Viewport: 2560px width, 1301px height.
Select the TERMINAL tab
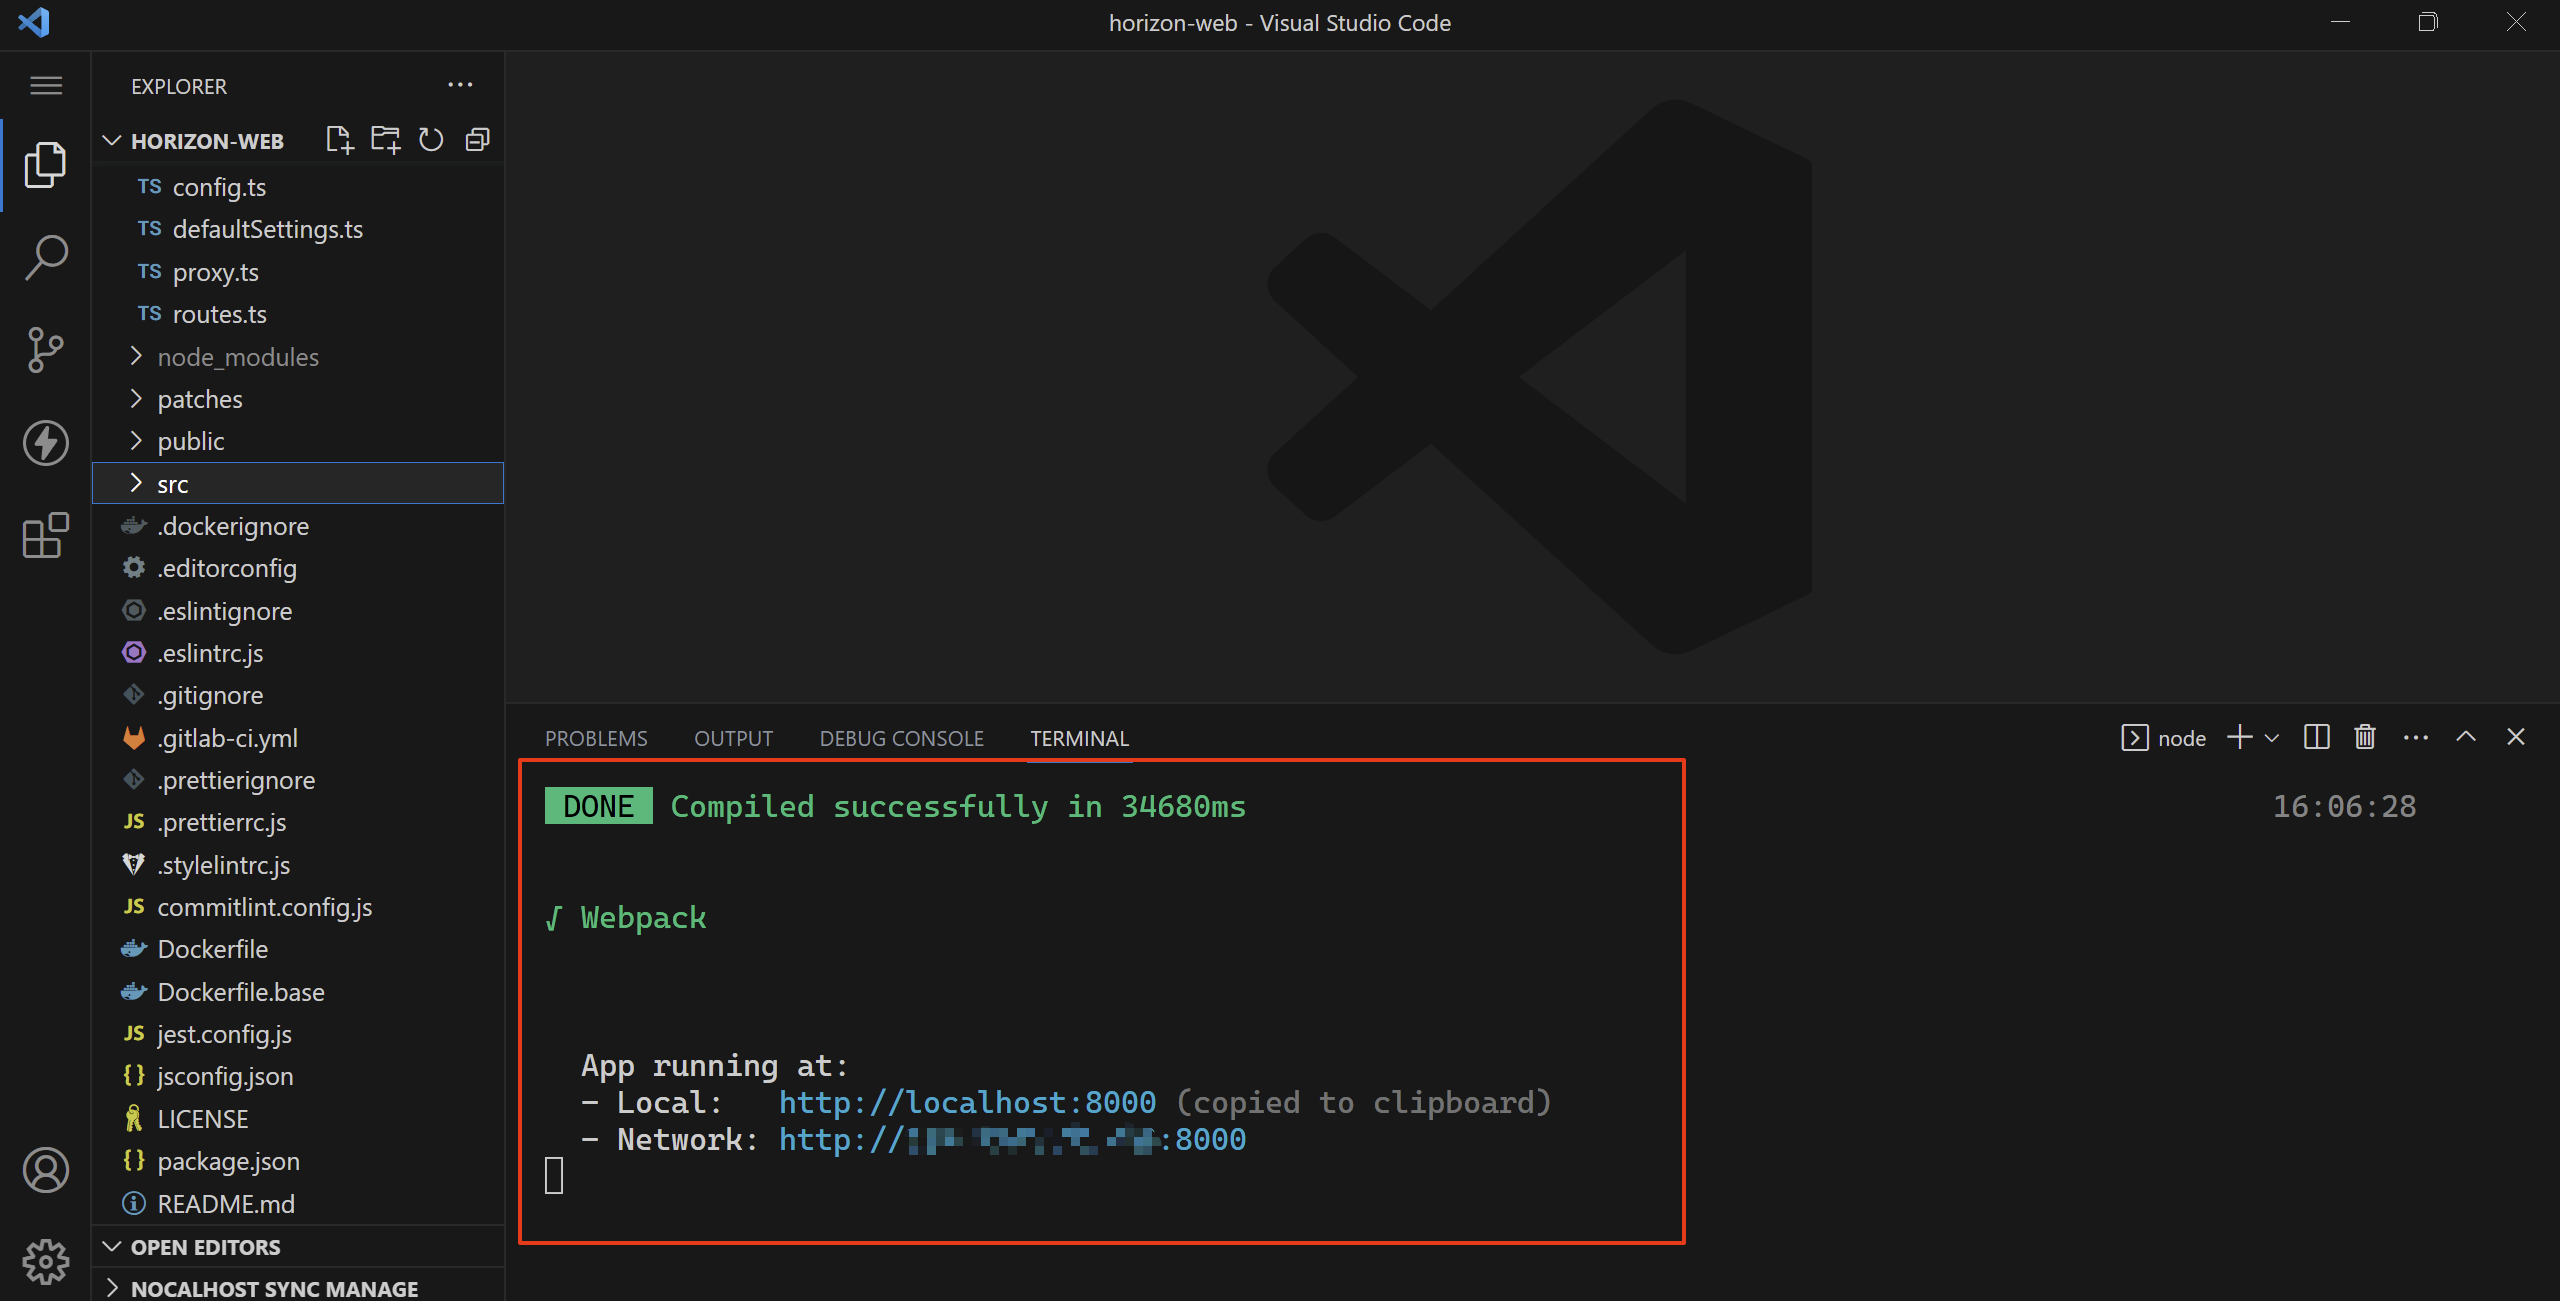[x=1079, y=739]
